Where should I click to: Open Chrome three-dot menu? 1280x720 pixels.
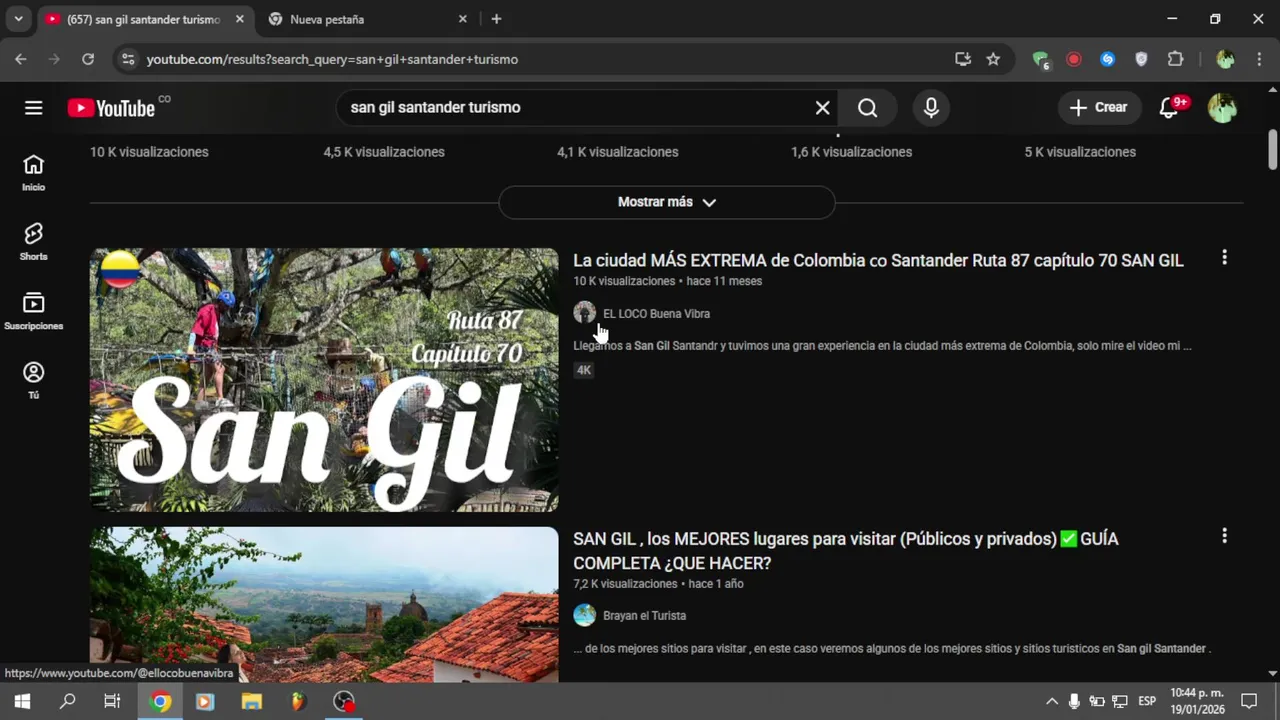[1259, 59]
